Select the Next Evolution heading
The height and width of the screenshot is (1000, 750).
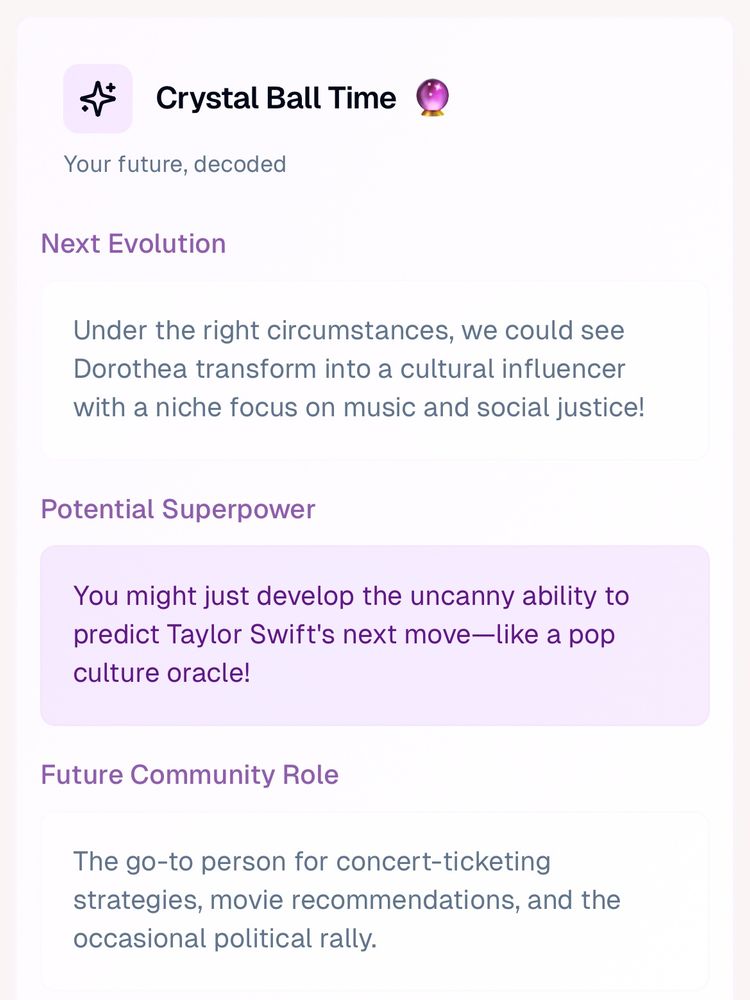tap(133, 244)
